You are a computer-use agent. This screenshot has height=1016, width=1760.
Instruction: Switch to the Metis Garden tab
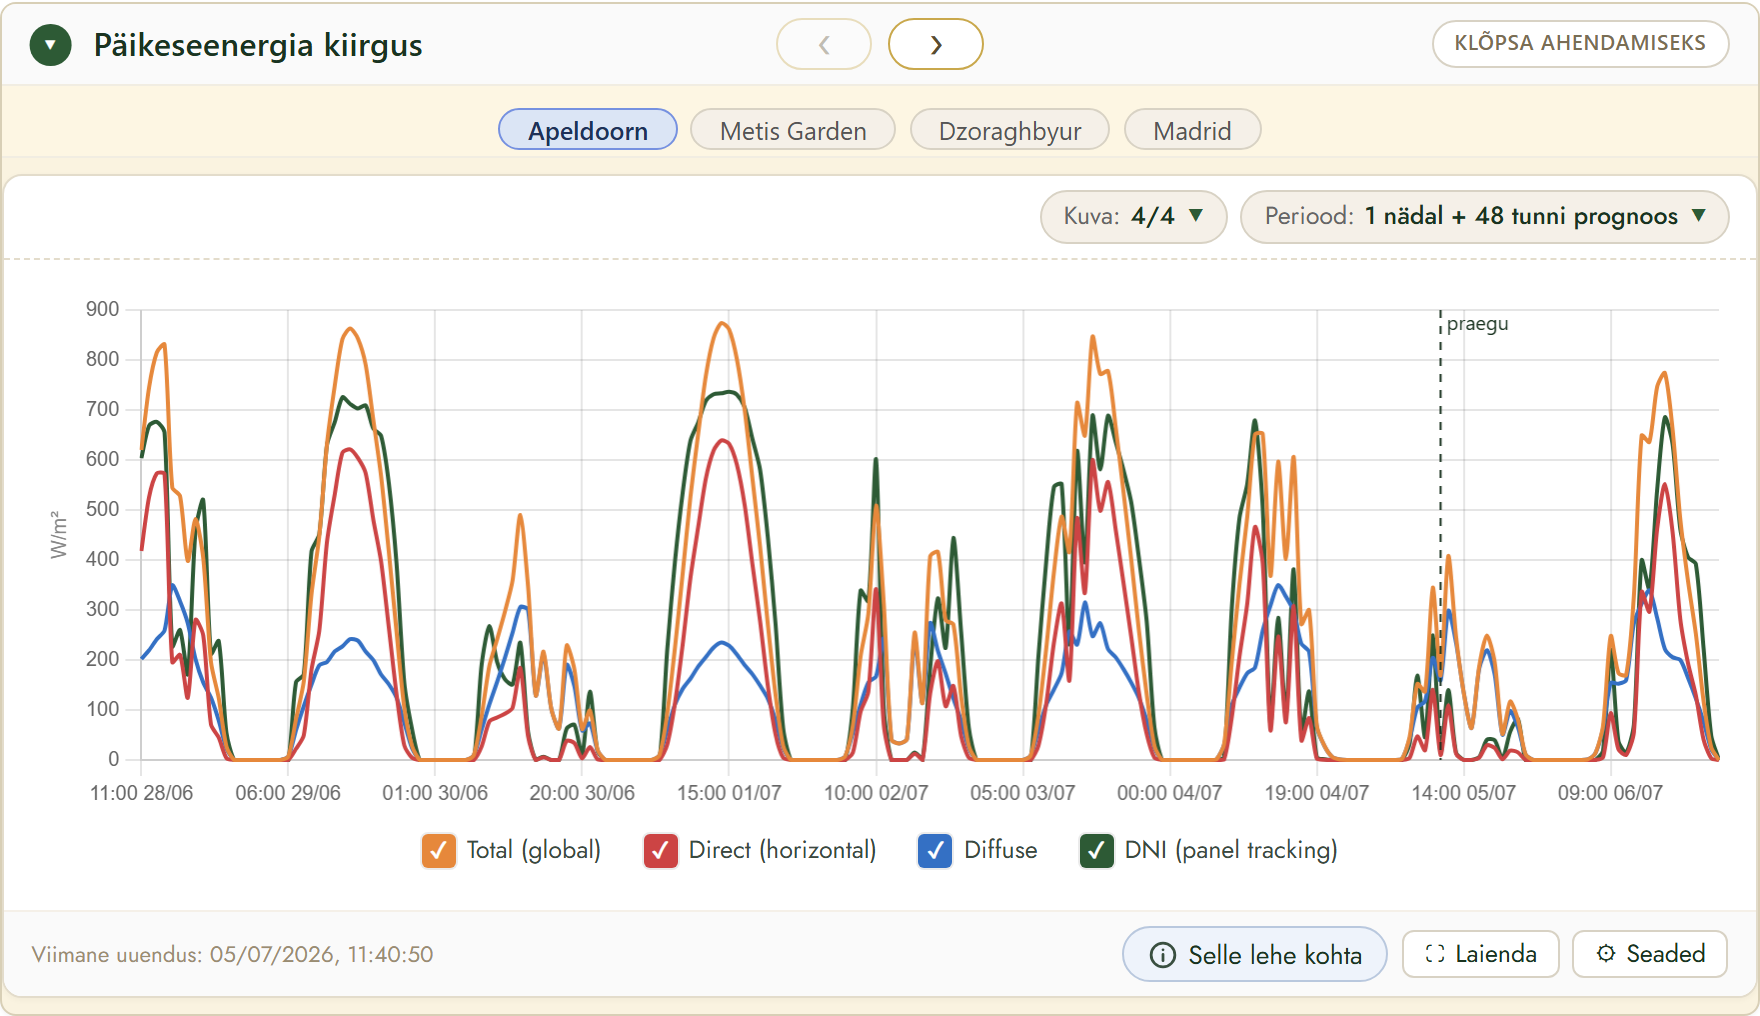click(793, 130)
